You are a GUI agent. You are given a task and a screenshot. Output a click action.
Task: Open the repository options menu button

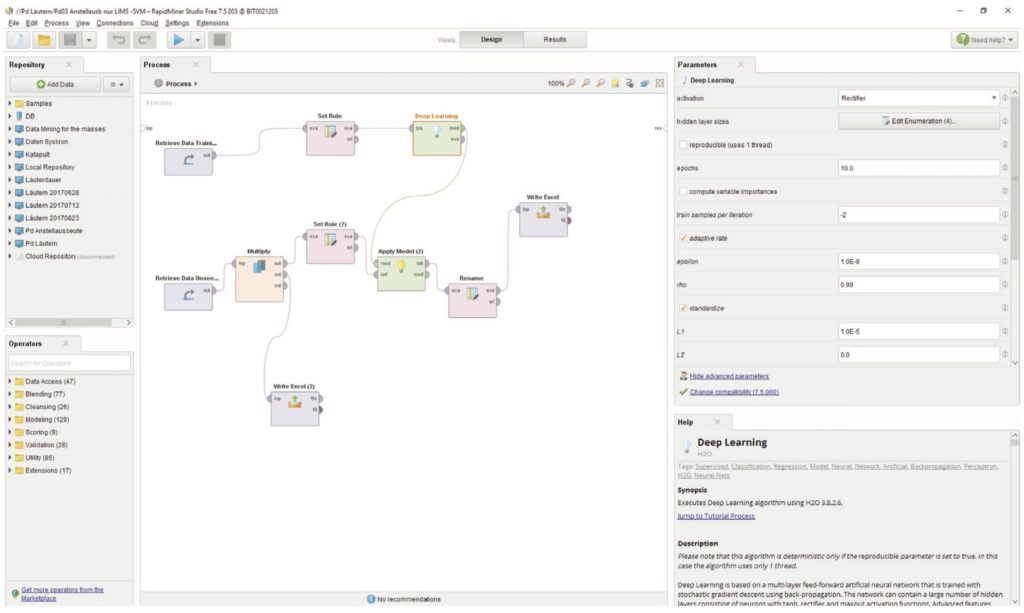click(116, 84)
